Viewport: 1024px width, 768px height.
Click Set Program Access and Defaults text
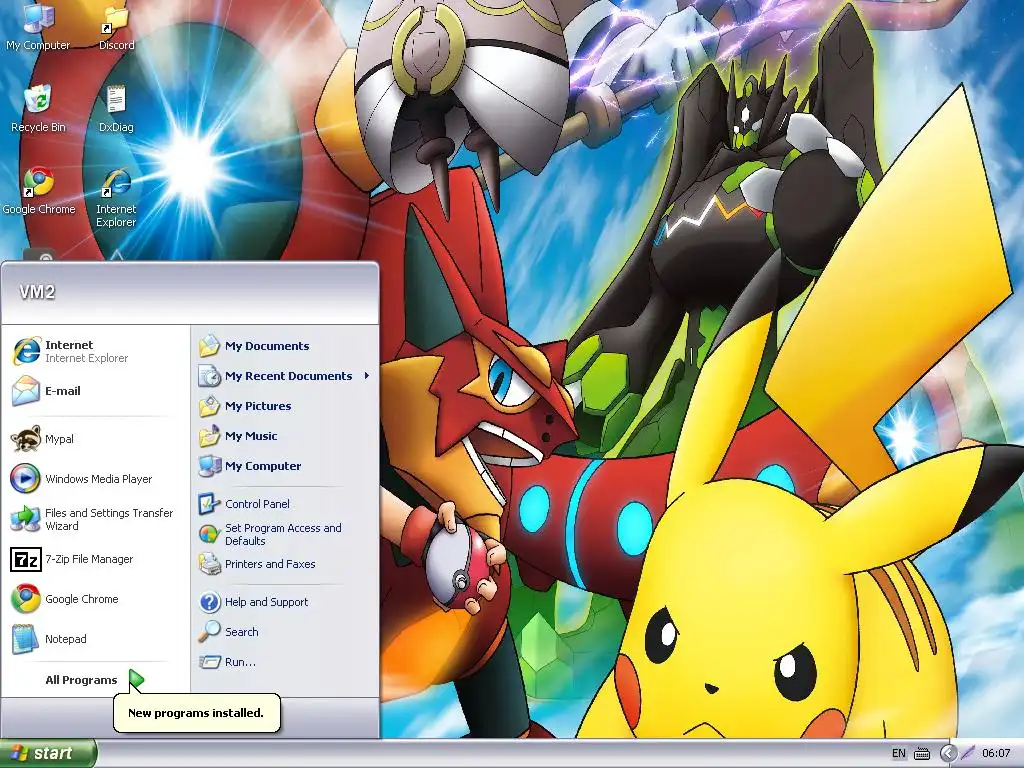[x=283, y=534]
